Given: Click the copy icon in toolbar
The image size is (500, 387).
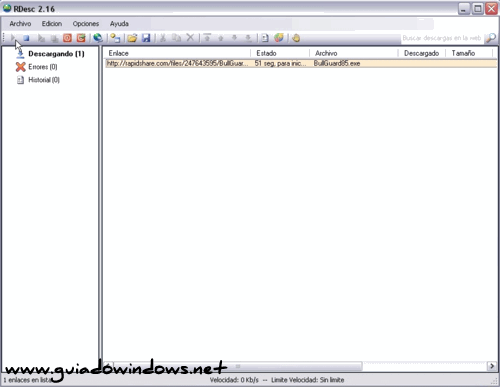Looking at the screenshot, I should point(176,38).
